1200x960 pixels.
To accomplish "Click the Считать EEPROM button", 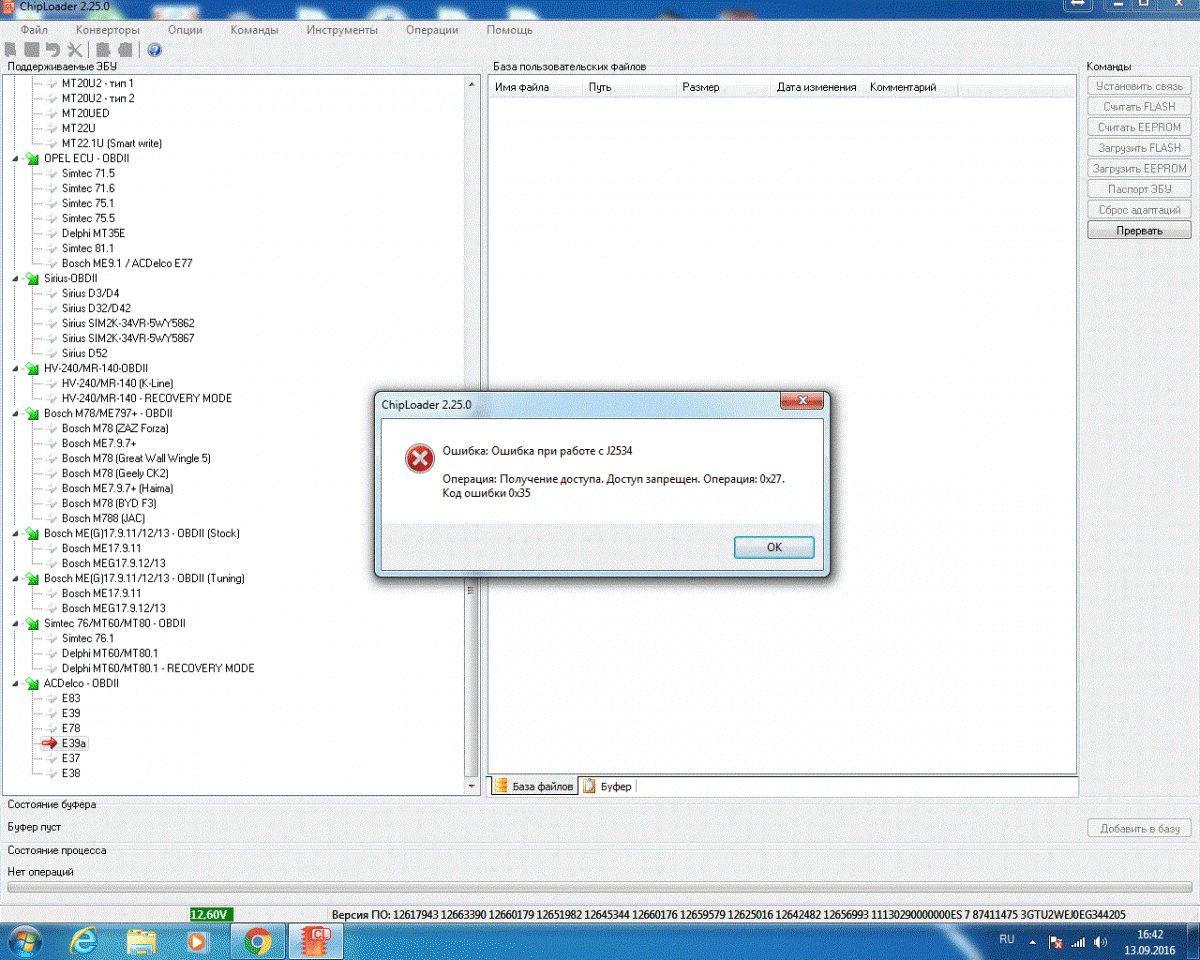I will (x=1139, y=127).
